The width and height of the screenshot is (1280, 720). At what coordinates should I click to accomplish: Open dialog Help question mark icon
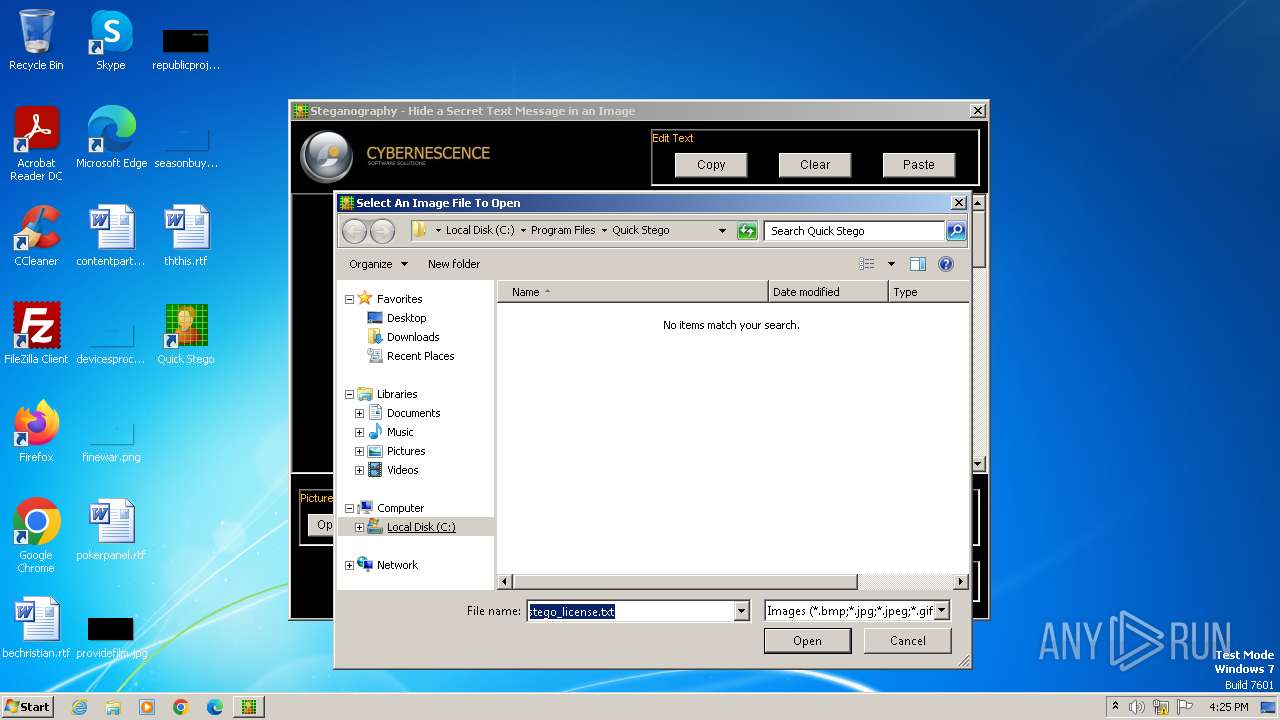[946, 264]
